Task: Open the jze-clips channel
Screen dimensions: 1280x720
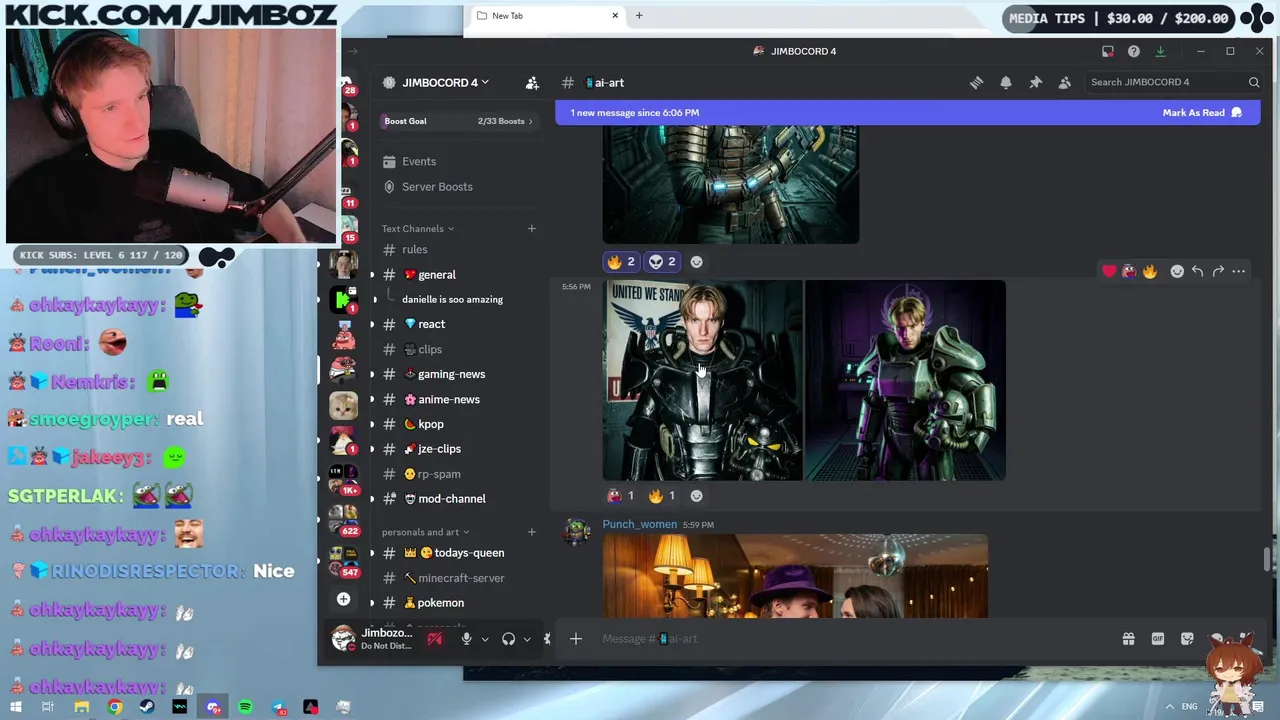Action: (439, 449)
